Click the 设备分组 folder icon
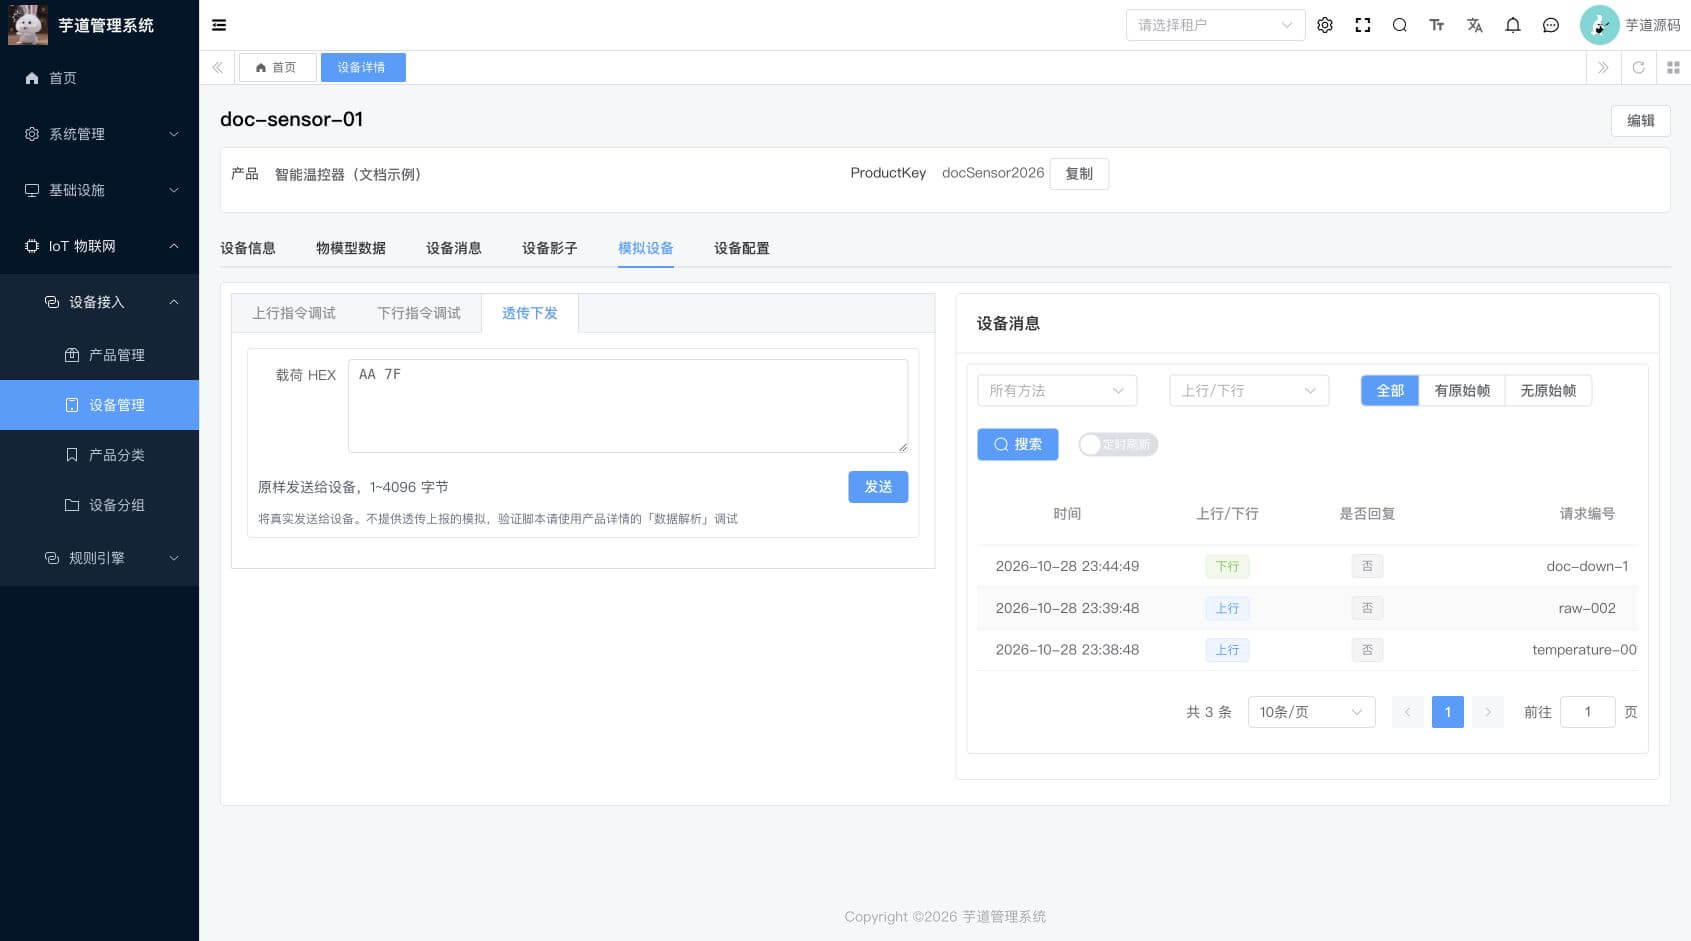This screenshot has height=941, width=1691. coord(72,505)
